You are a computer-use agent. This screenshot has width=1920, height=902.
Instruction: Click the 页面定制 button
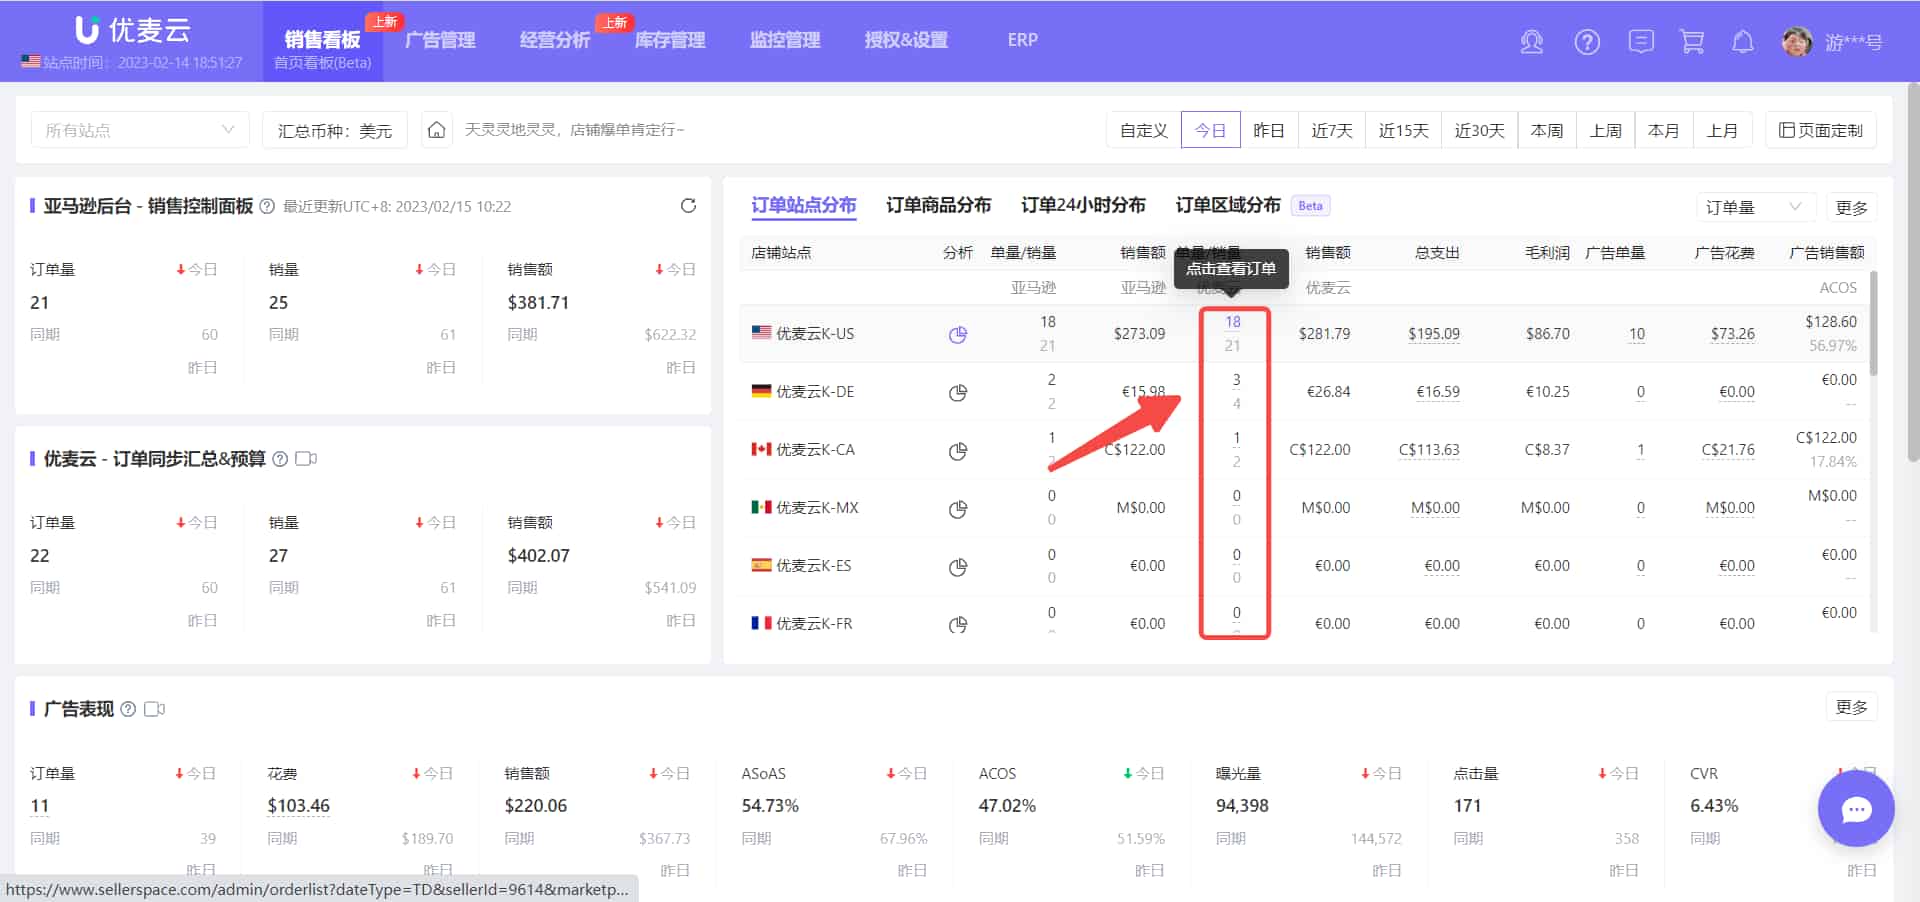[x=1821, y=130]
